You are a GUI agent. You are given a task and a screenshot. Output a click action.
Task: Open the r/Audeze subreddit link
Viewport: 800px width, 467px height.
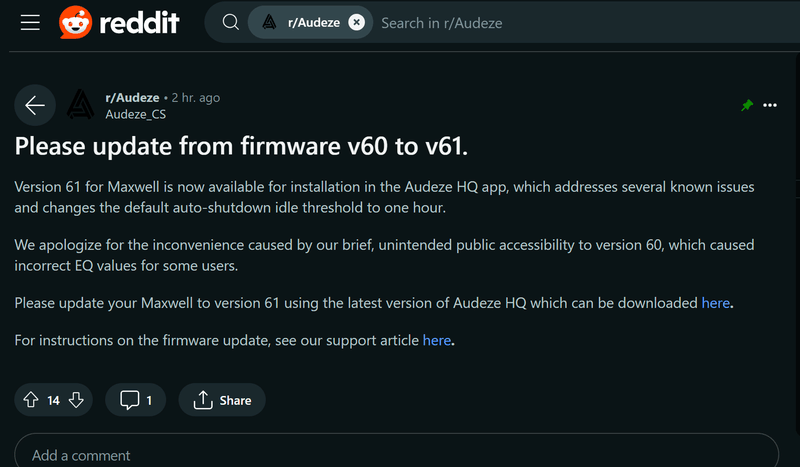pos(132,98)
